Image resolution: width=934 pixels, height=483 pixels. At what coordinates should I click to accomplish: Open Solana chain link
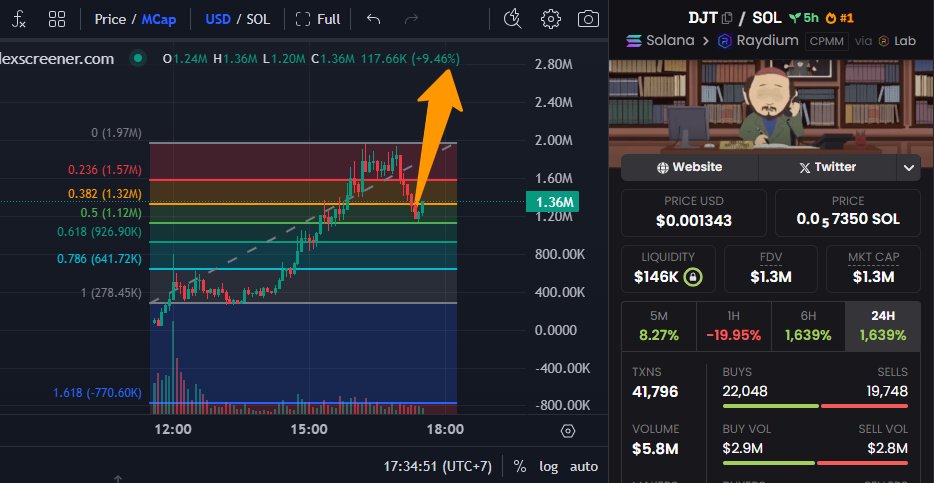click(x=660, y=40)
